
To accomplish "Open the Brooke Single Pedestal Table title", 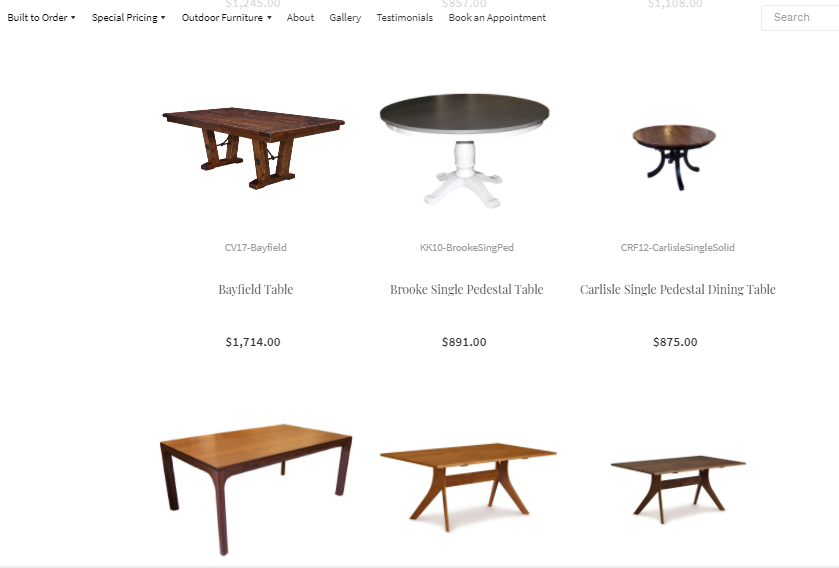I will click(x=467, y=289).
